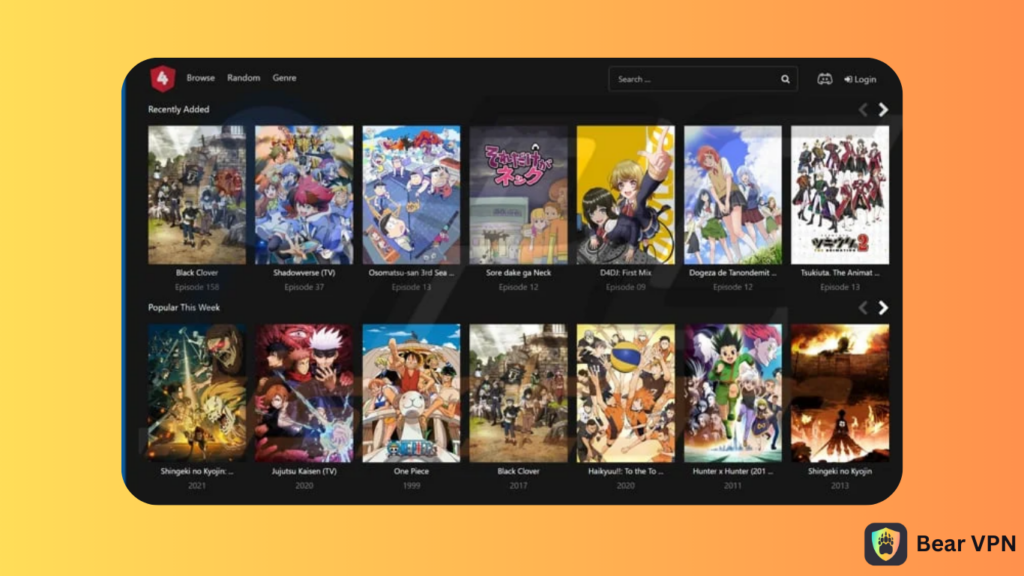Open Haikyuu!! To the Top poster
1024x576 pixels.
(626, 393)
